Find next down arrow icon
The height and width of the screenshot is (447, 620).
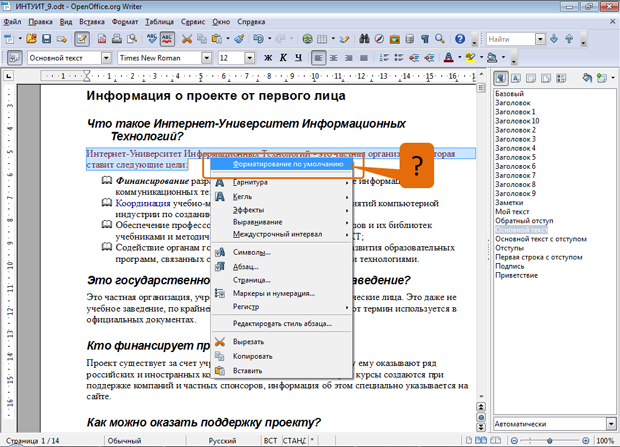pyautogui.click(x=554, y=39)
